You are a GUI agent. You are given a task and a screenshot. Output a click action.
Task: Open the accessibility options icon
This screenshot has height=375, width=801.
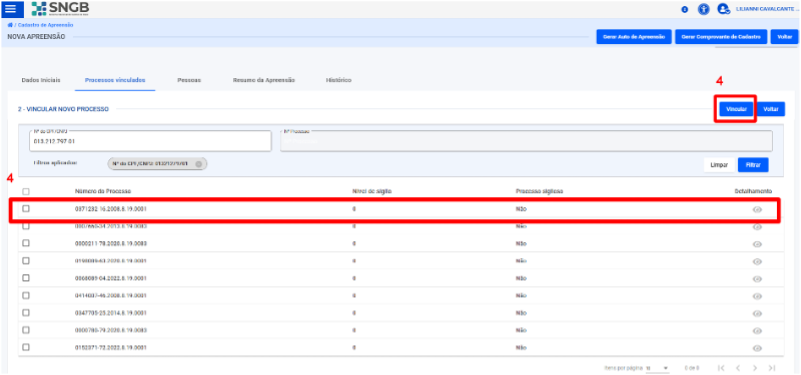(704, 9)
